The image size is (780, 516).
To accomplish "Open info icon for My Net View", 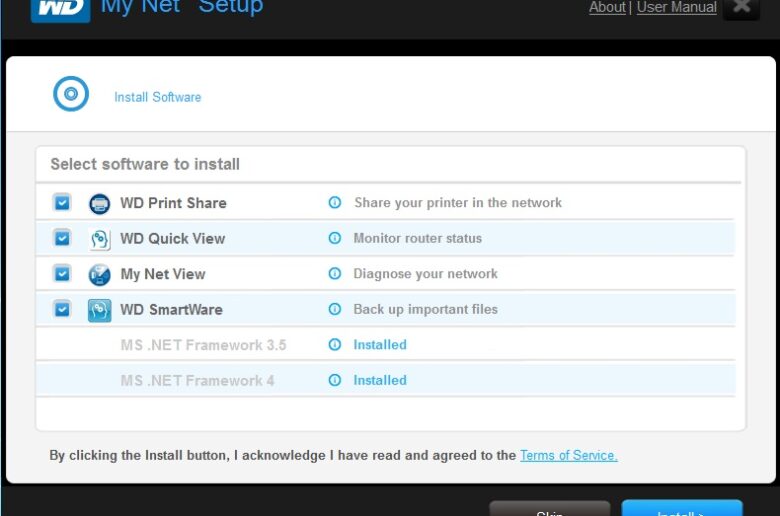I will coord(335,274).
